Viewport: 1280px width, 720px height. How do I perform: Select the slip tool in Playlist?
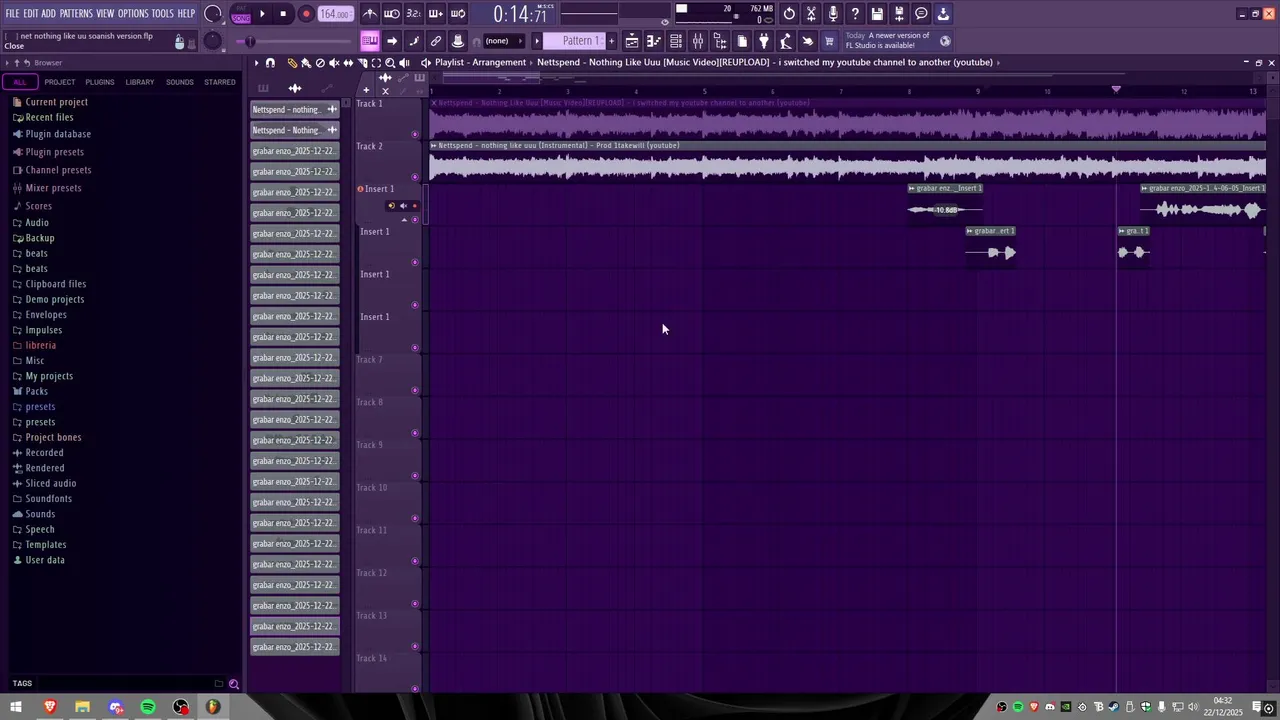[x=348, y=62]
